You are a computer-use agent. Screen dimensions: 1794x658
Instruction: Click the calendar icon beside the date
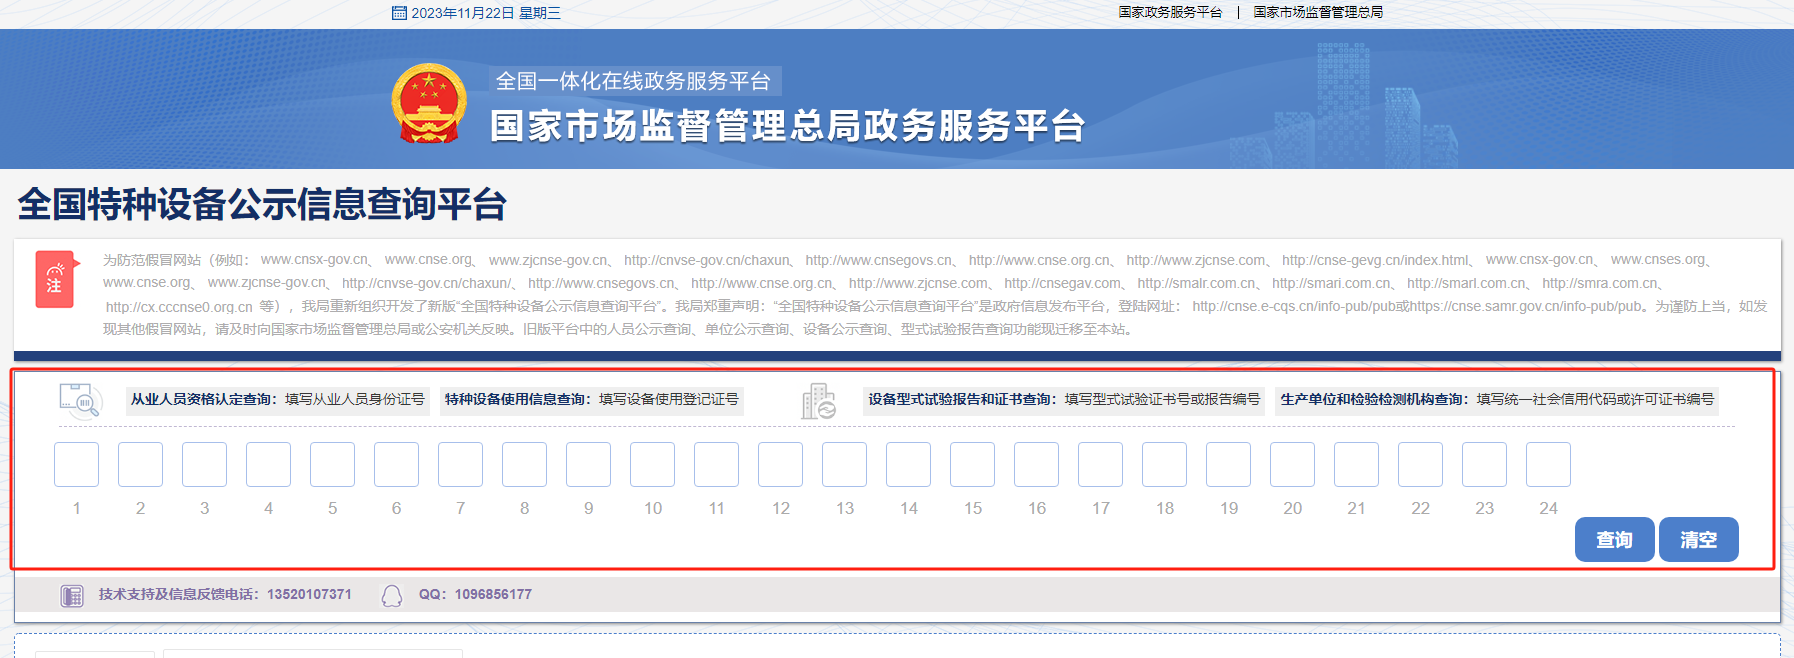[x=399, y=13]
